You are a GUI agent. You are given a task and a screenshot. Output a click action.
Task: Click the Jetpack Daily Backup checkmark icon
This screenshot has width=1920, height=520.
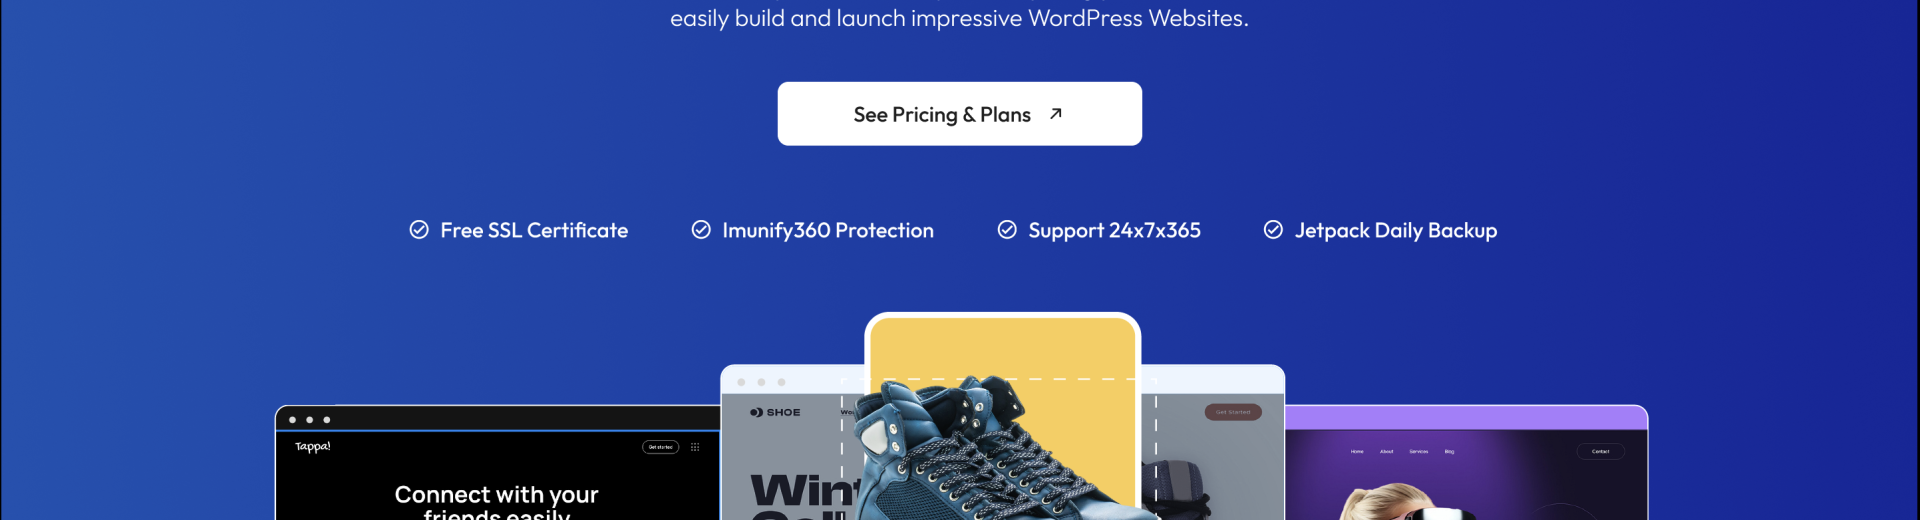pyautogui.click(x=1273, y=230)
